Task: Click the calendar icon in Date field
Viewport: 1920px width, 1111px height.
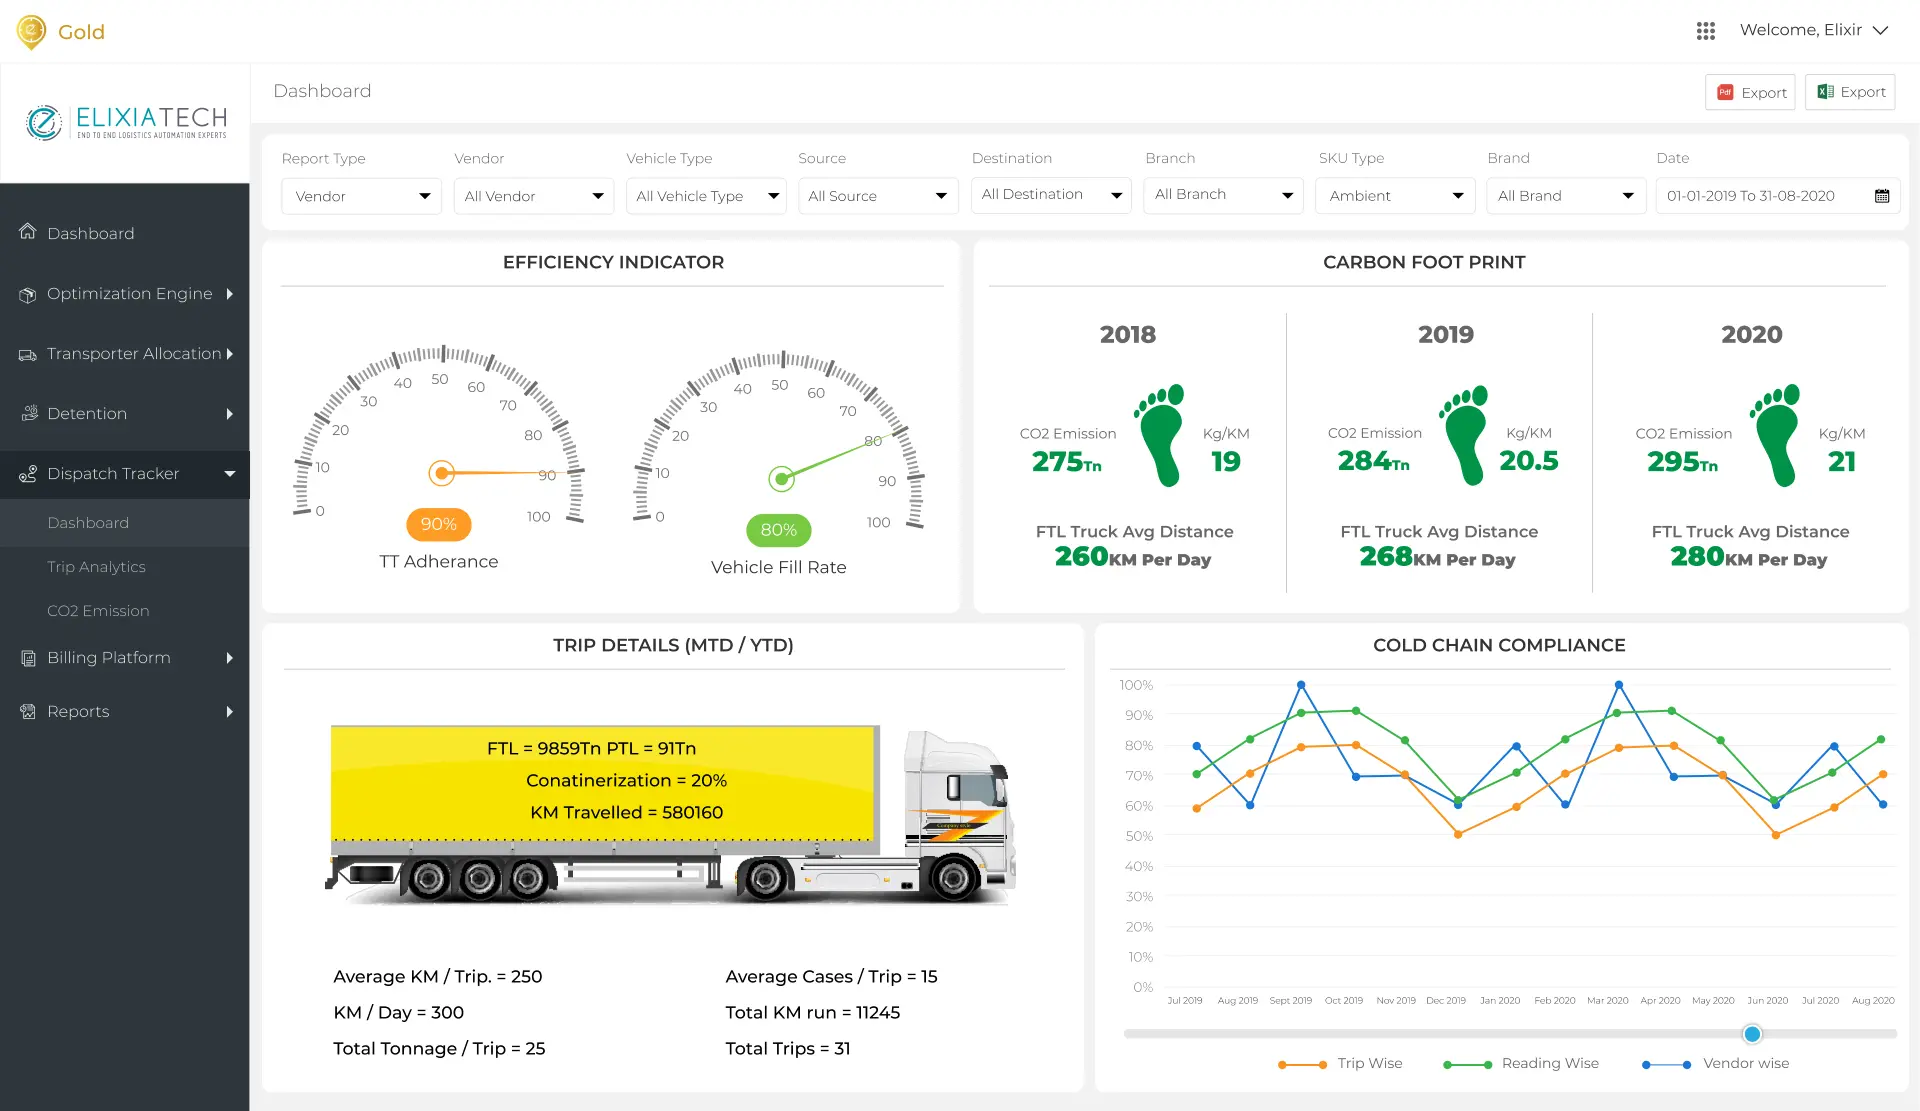Action: click(1882, 196)
